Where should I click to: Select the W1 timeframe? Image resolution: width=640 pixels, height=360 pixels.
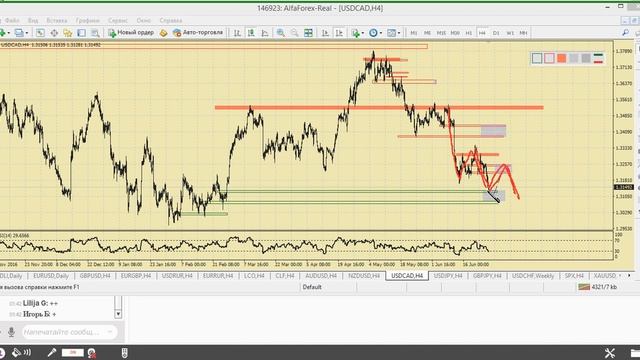(x=510, y=33)
